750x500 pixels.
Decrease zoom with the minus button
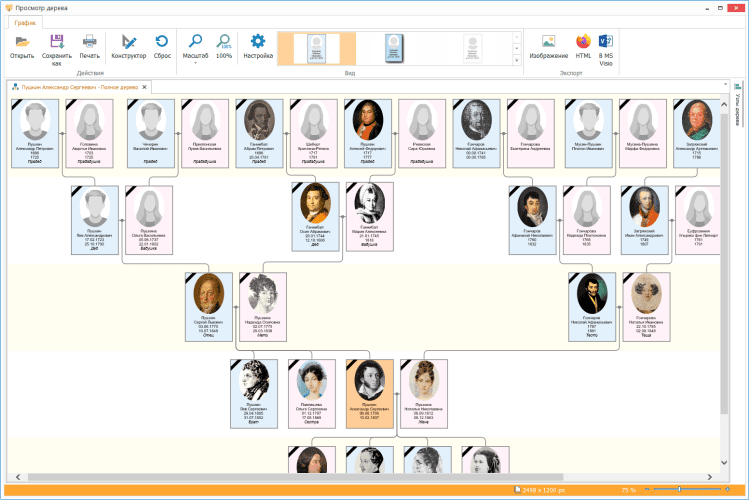coord(647,489)
